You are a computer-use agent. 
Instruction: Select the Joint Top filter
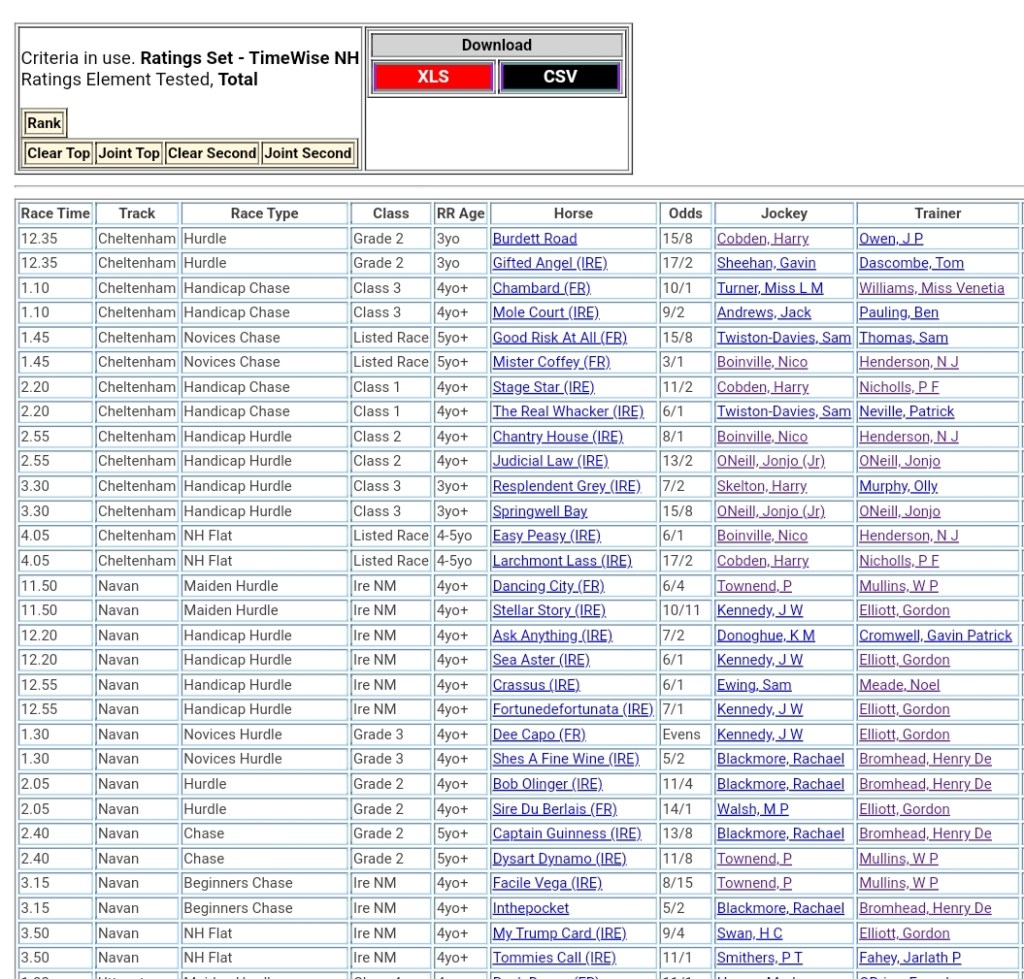[x=128, y=153]
